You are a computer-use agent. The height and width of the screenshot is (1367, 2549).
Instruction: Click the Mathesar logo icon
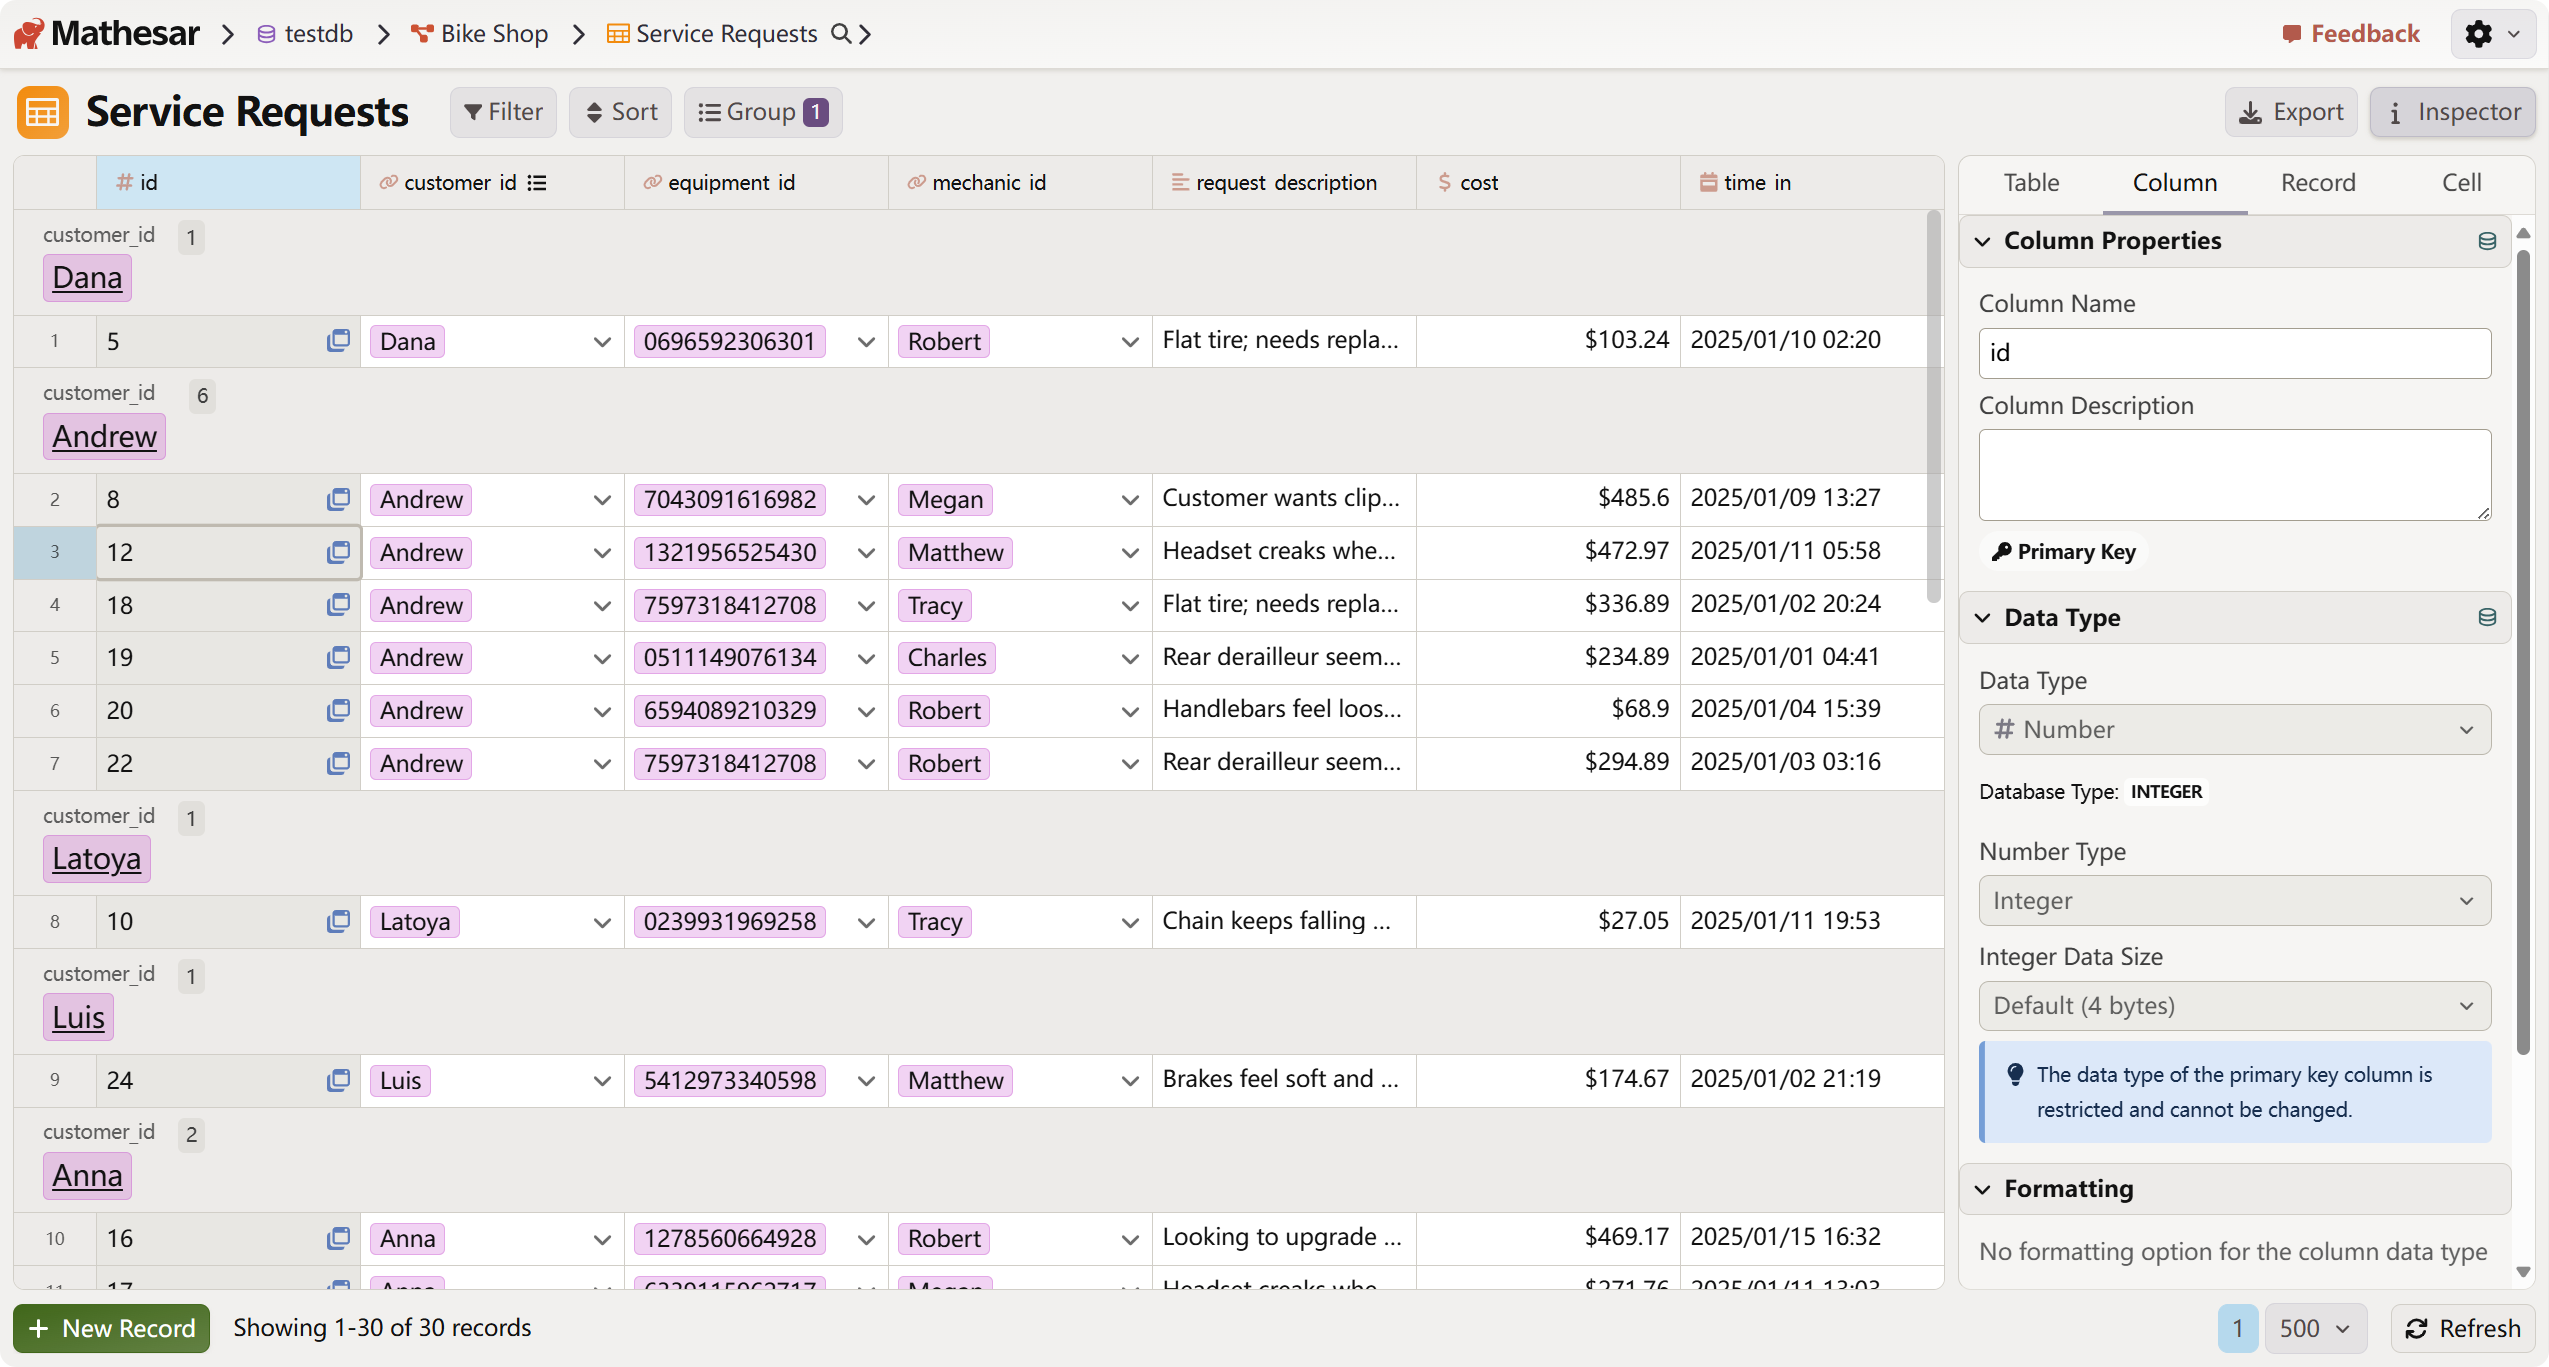pos(28,34)
